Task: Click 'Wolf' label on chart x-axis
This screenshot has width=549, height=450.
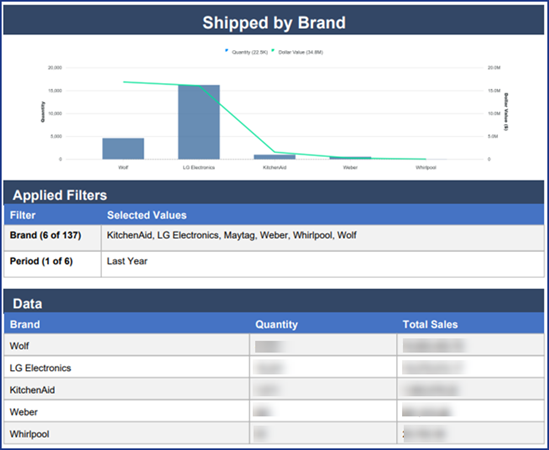Action: [123, 167]
